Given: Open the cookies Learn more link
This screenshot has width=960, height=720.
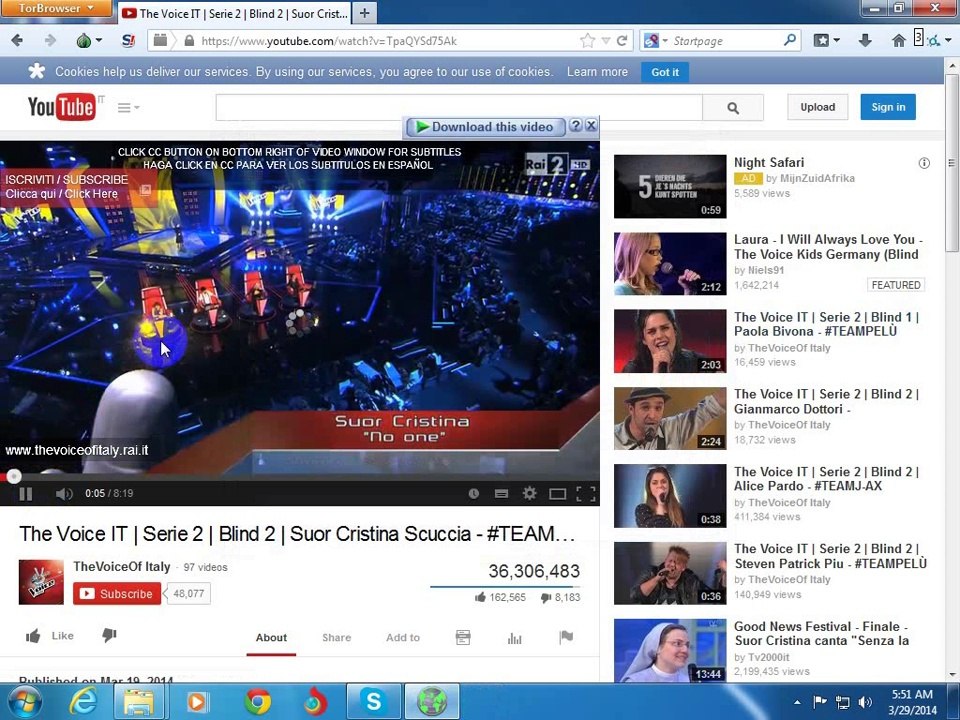Looking at the screenshot, I should pyautogui.click(x=597, y=72).
